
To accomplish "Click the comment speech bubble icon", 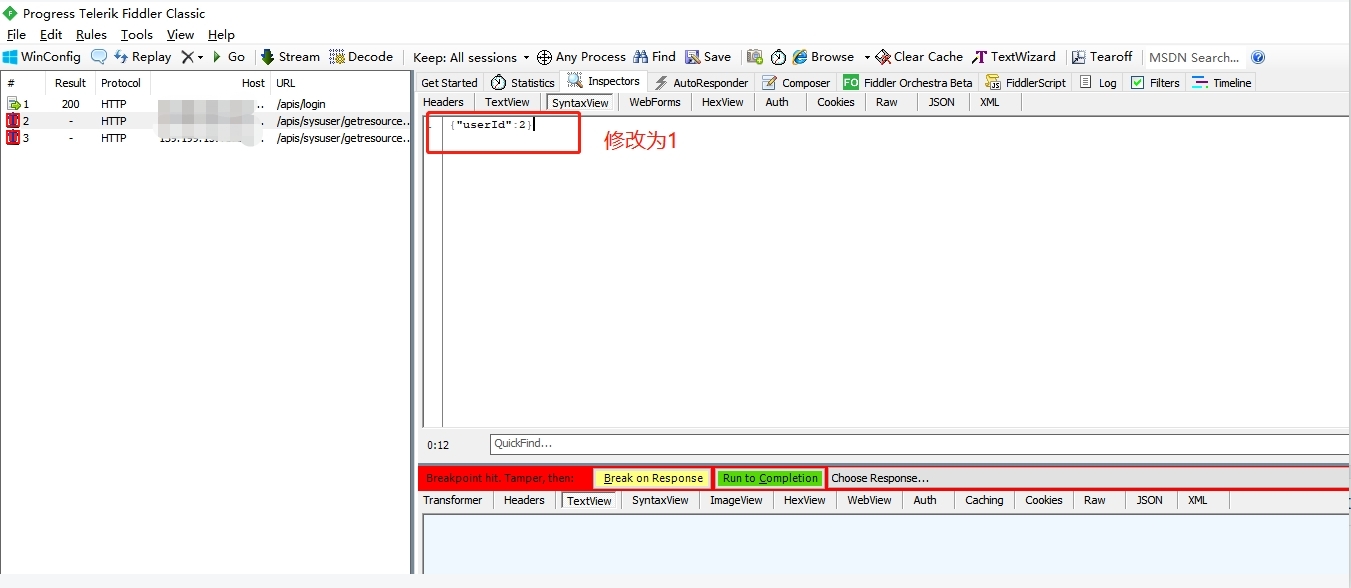I will click(x=99, y=57).
